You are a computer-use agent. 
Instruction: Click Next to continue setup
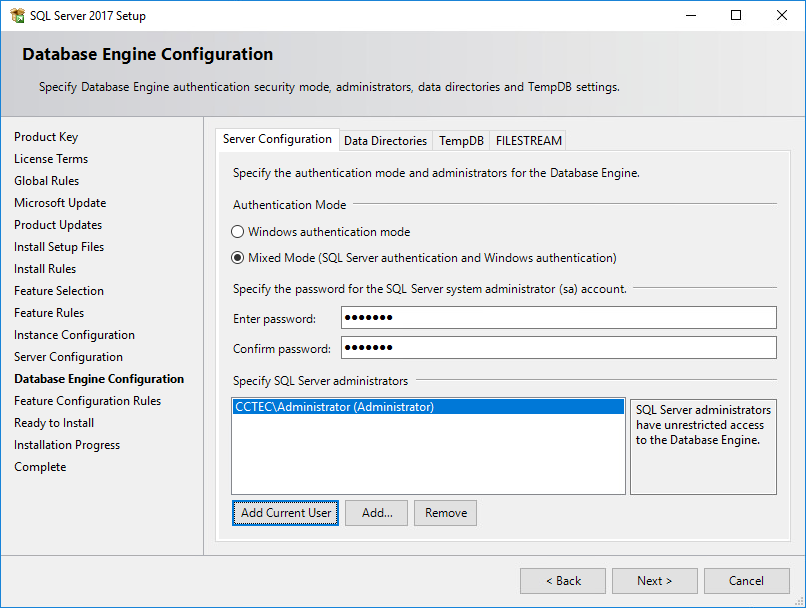pos(654,580)
